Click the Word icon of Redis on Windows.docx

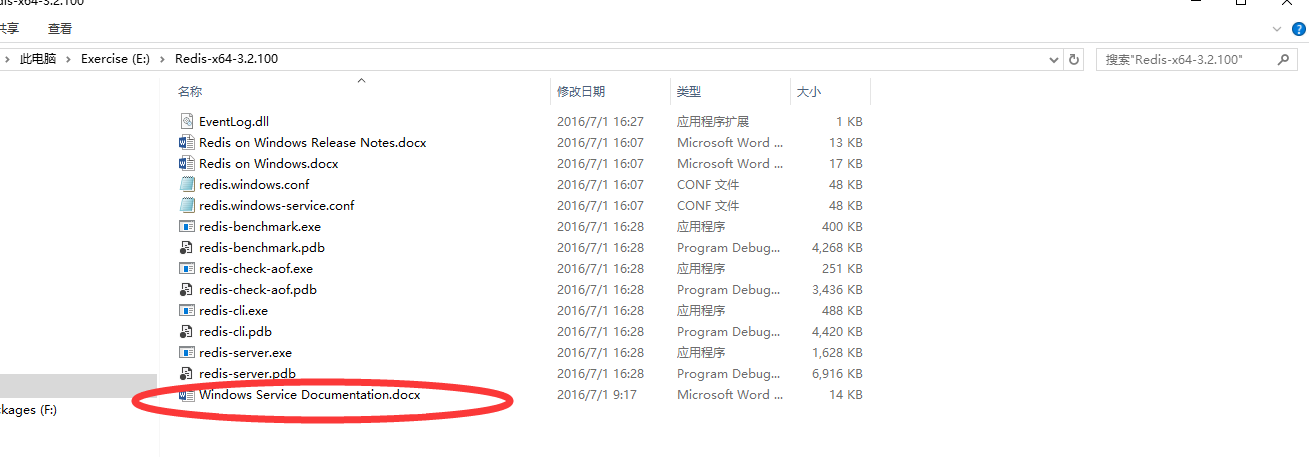186,163
